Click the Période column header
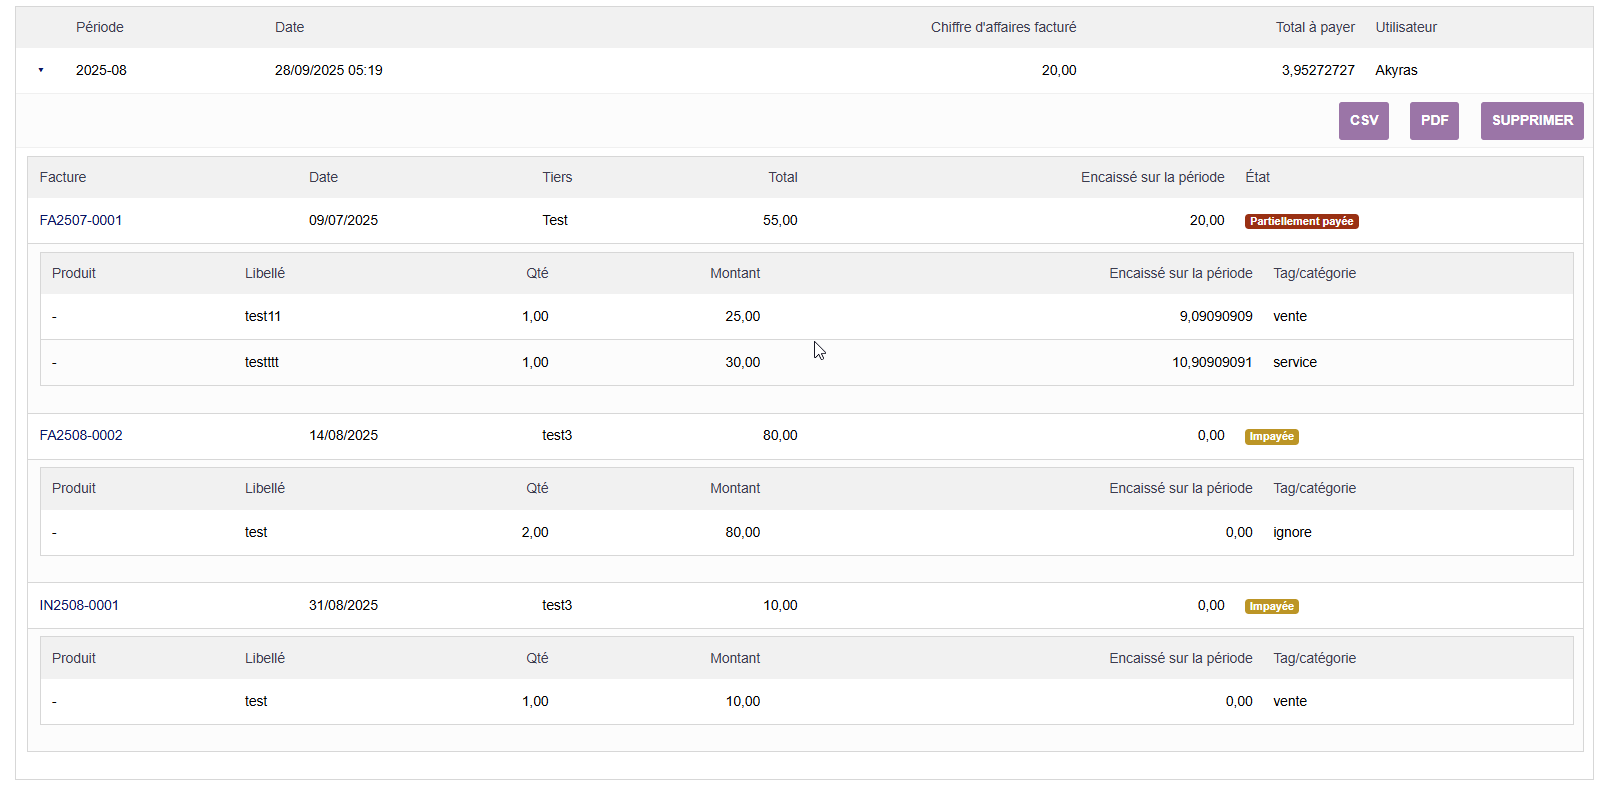 [100, 27]
